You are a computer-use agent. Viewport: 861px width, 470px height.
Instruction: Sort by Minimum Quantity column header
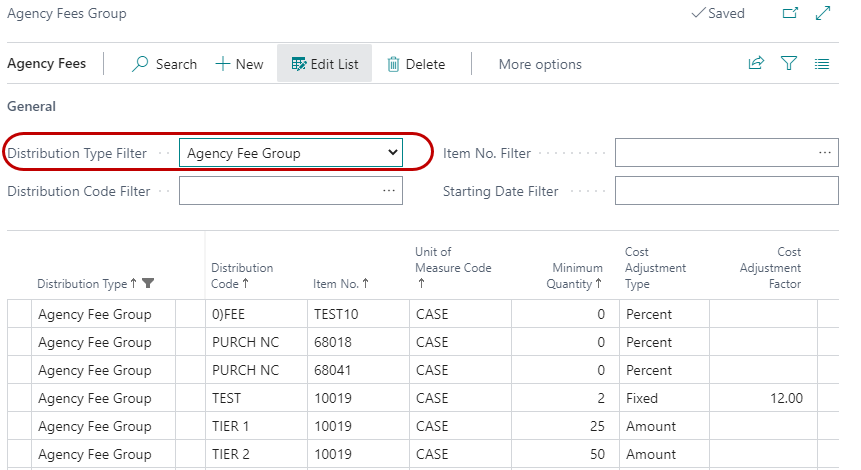(x=574, y=276)
